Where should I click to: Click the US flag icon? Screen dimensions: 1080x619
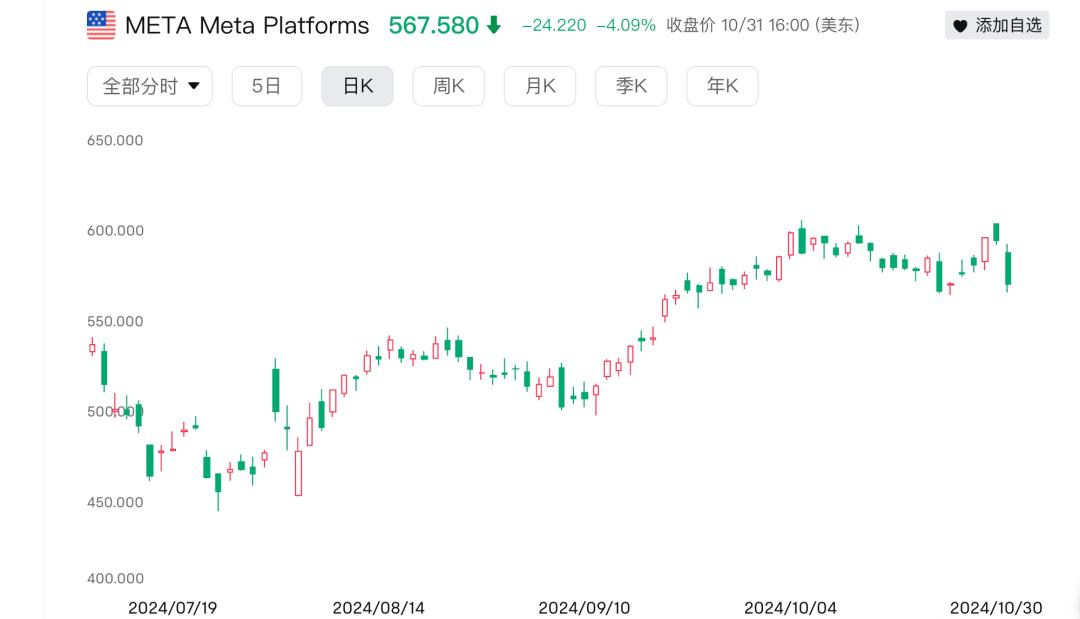(x=101, y=25)
